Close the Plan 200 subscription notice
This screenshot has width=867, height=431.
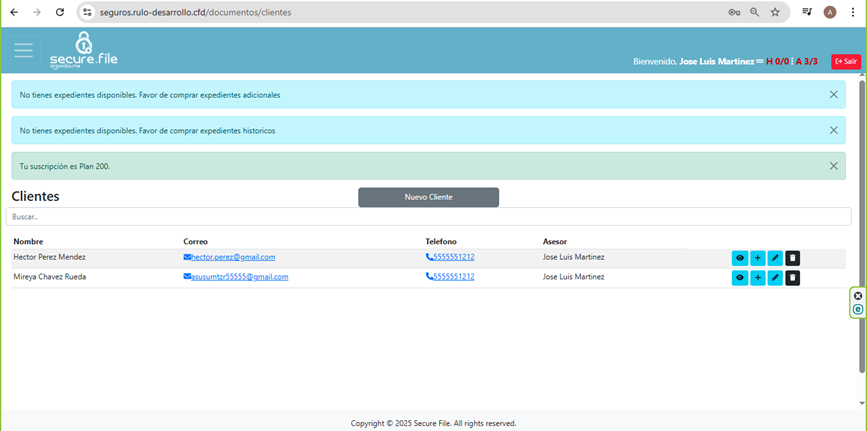pos(834,166)
